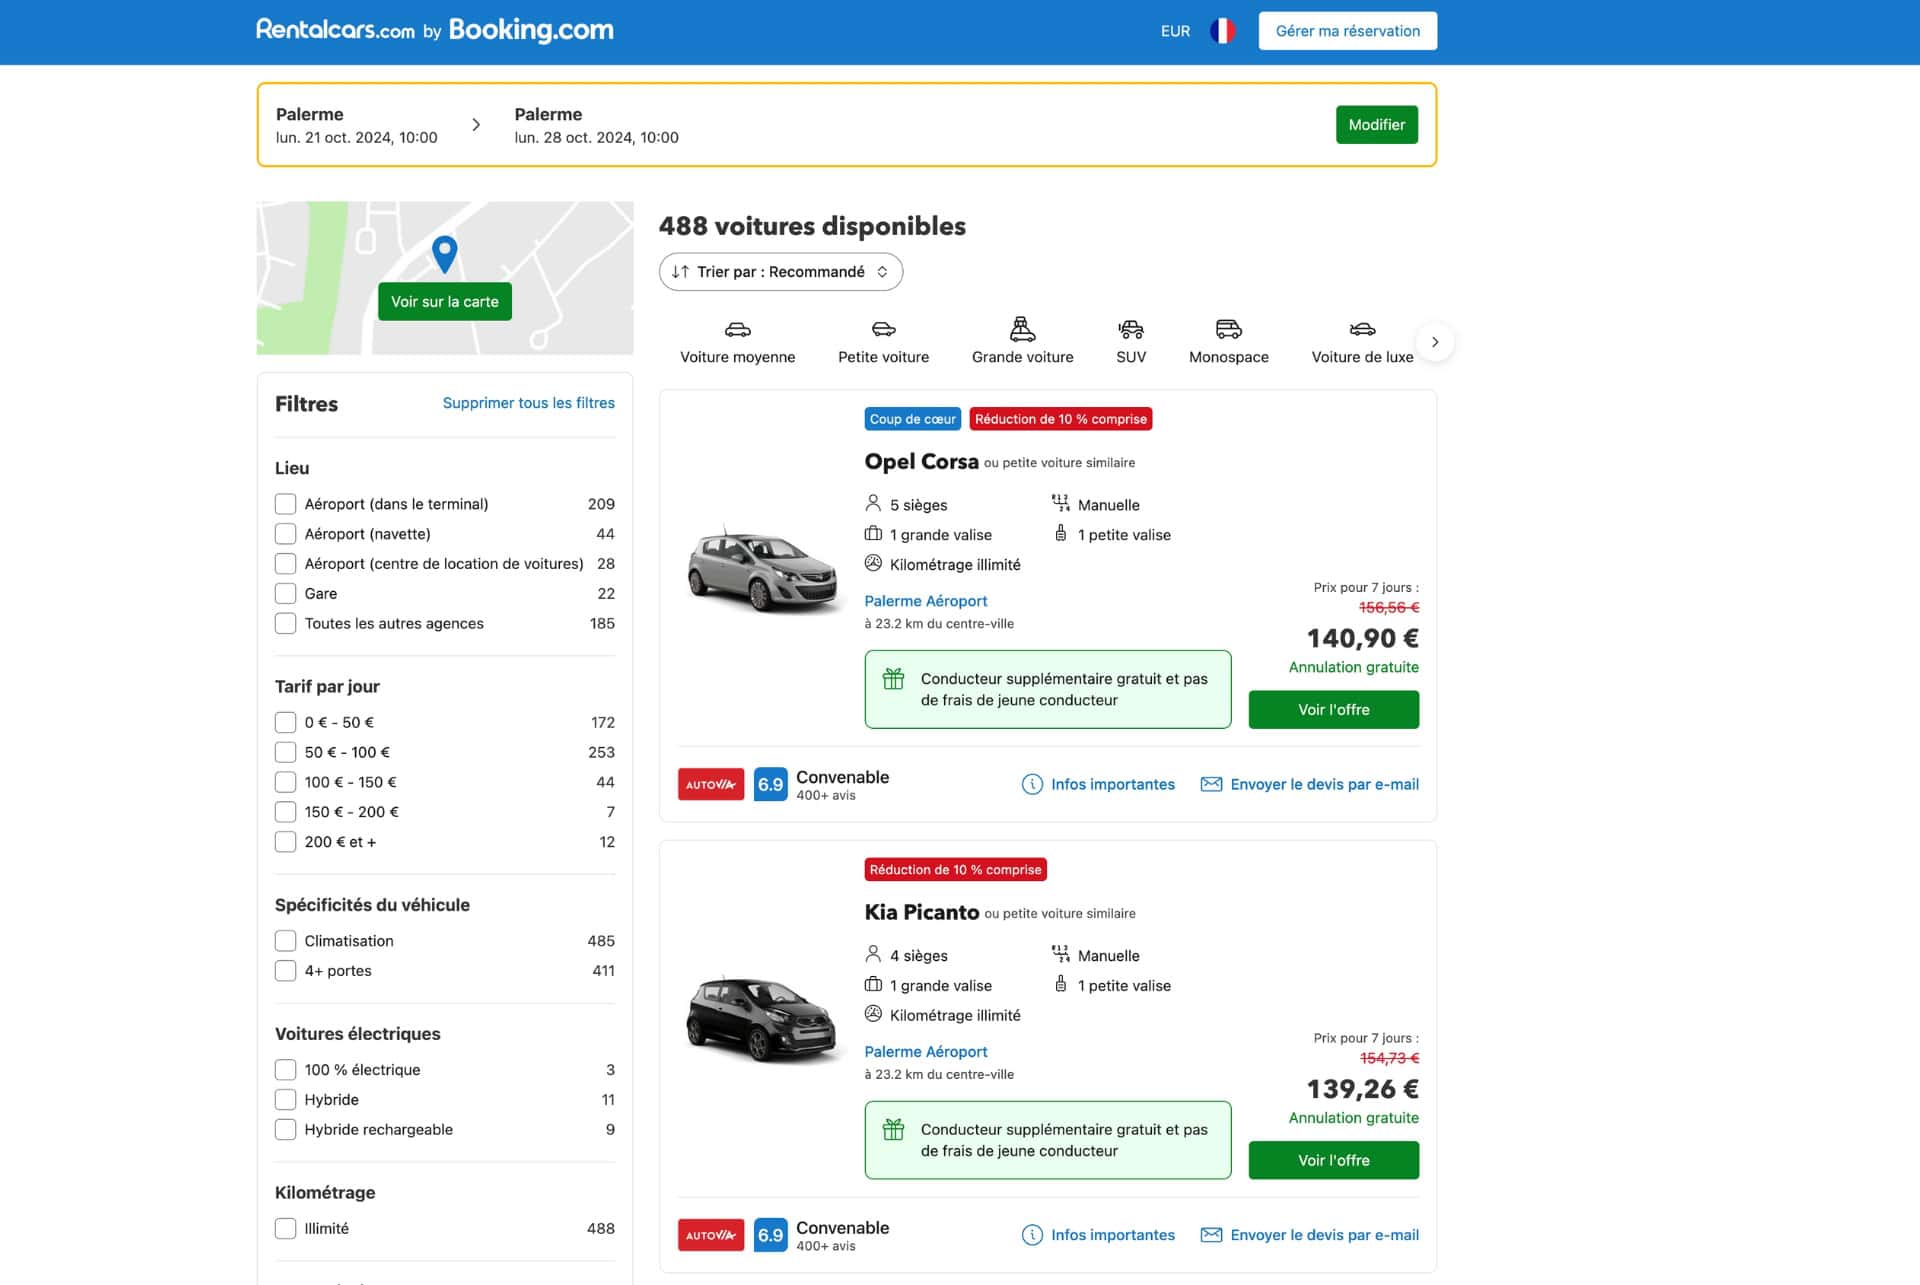Click the Autovia logo on Kia Picanto card
The width and height of the screenshot is (1920, 1285).
711,1235
